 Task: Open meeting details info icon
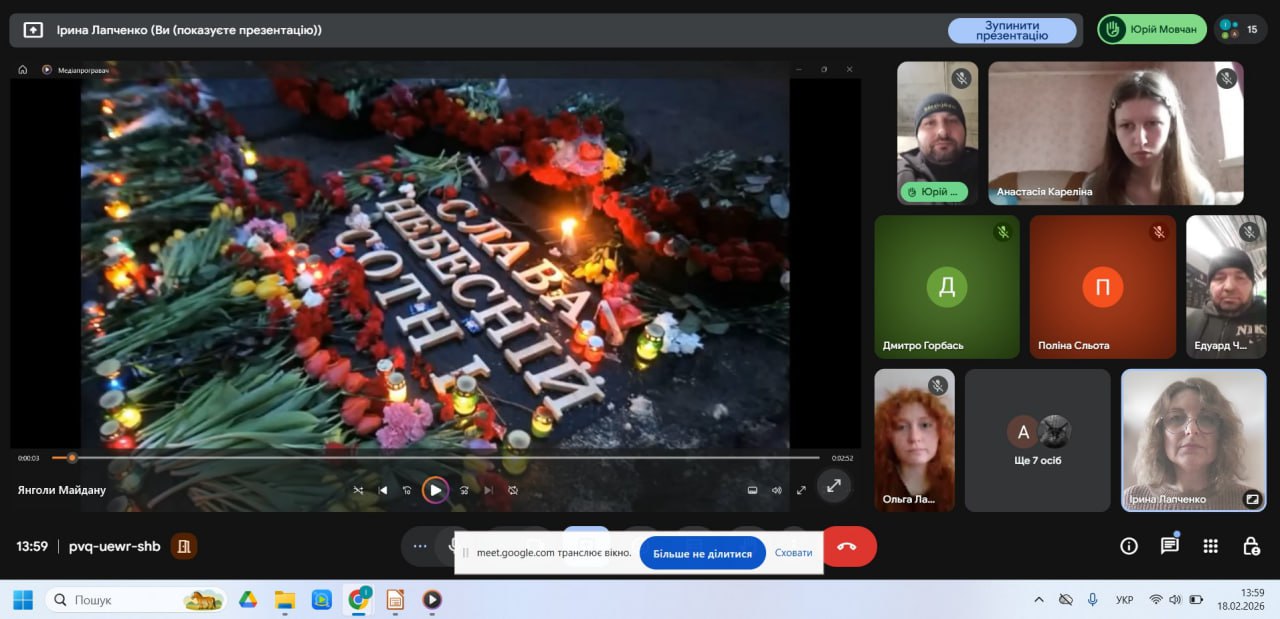(x=1129, y=546)
